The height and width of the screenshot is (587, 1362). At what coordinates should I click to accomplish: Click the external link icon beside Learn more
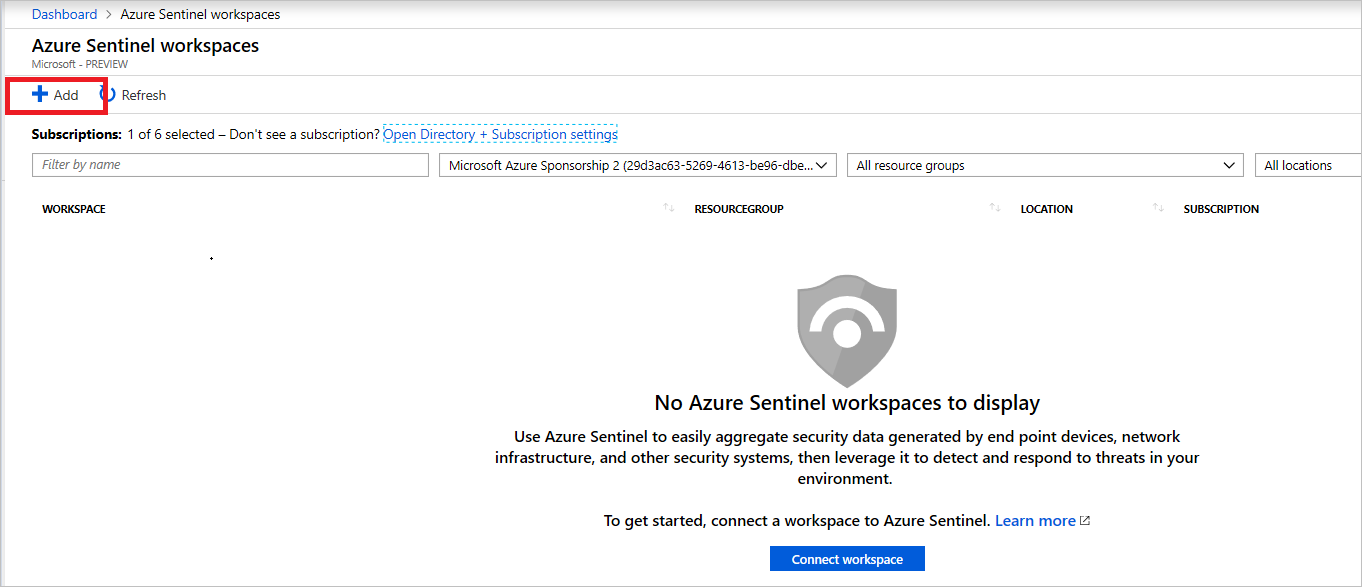[x=1085, y=521]
